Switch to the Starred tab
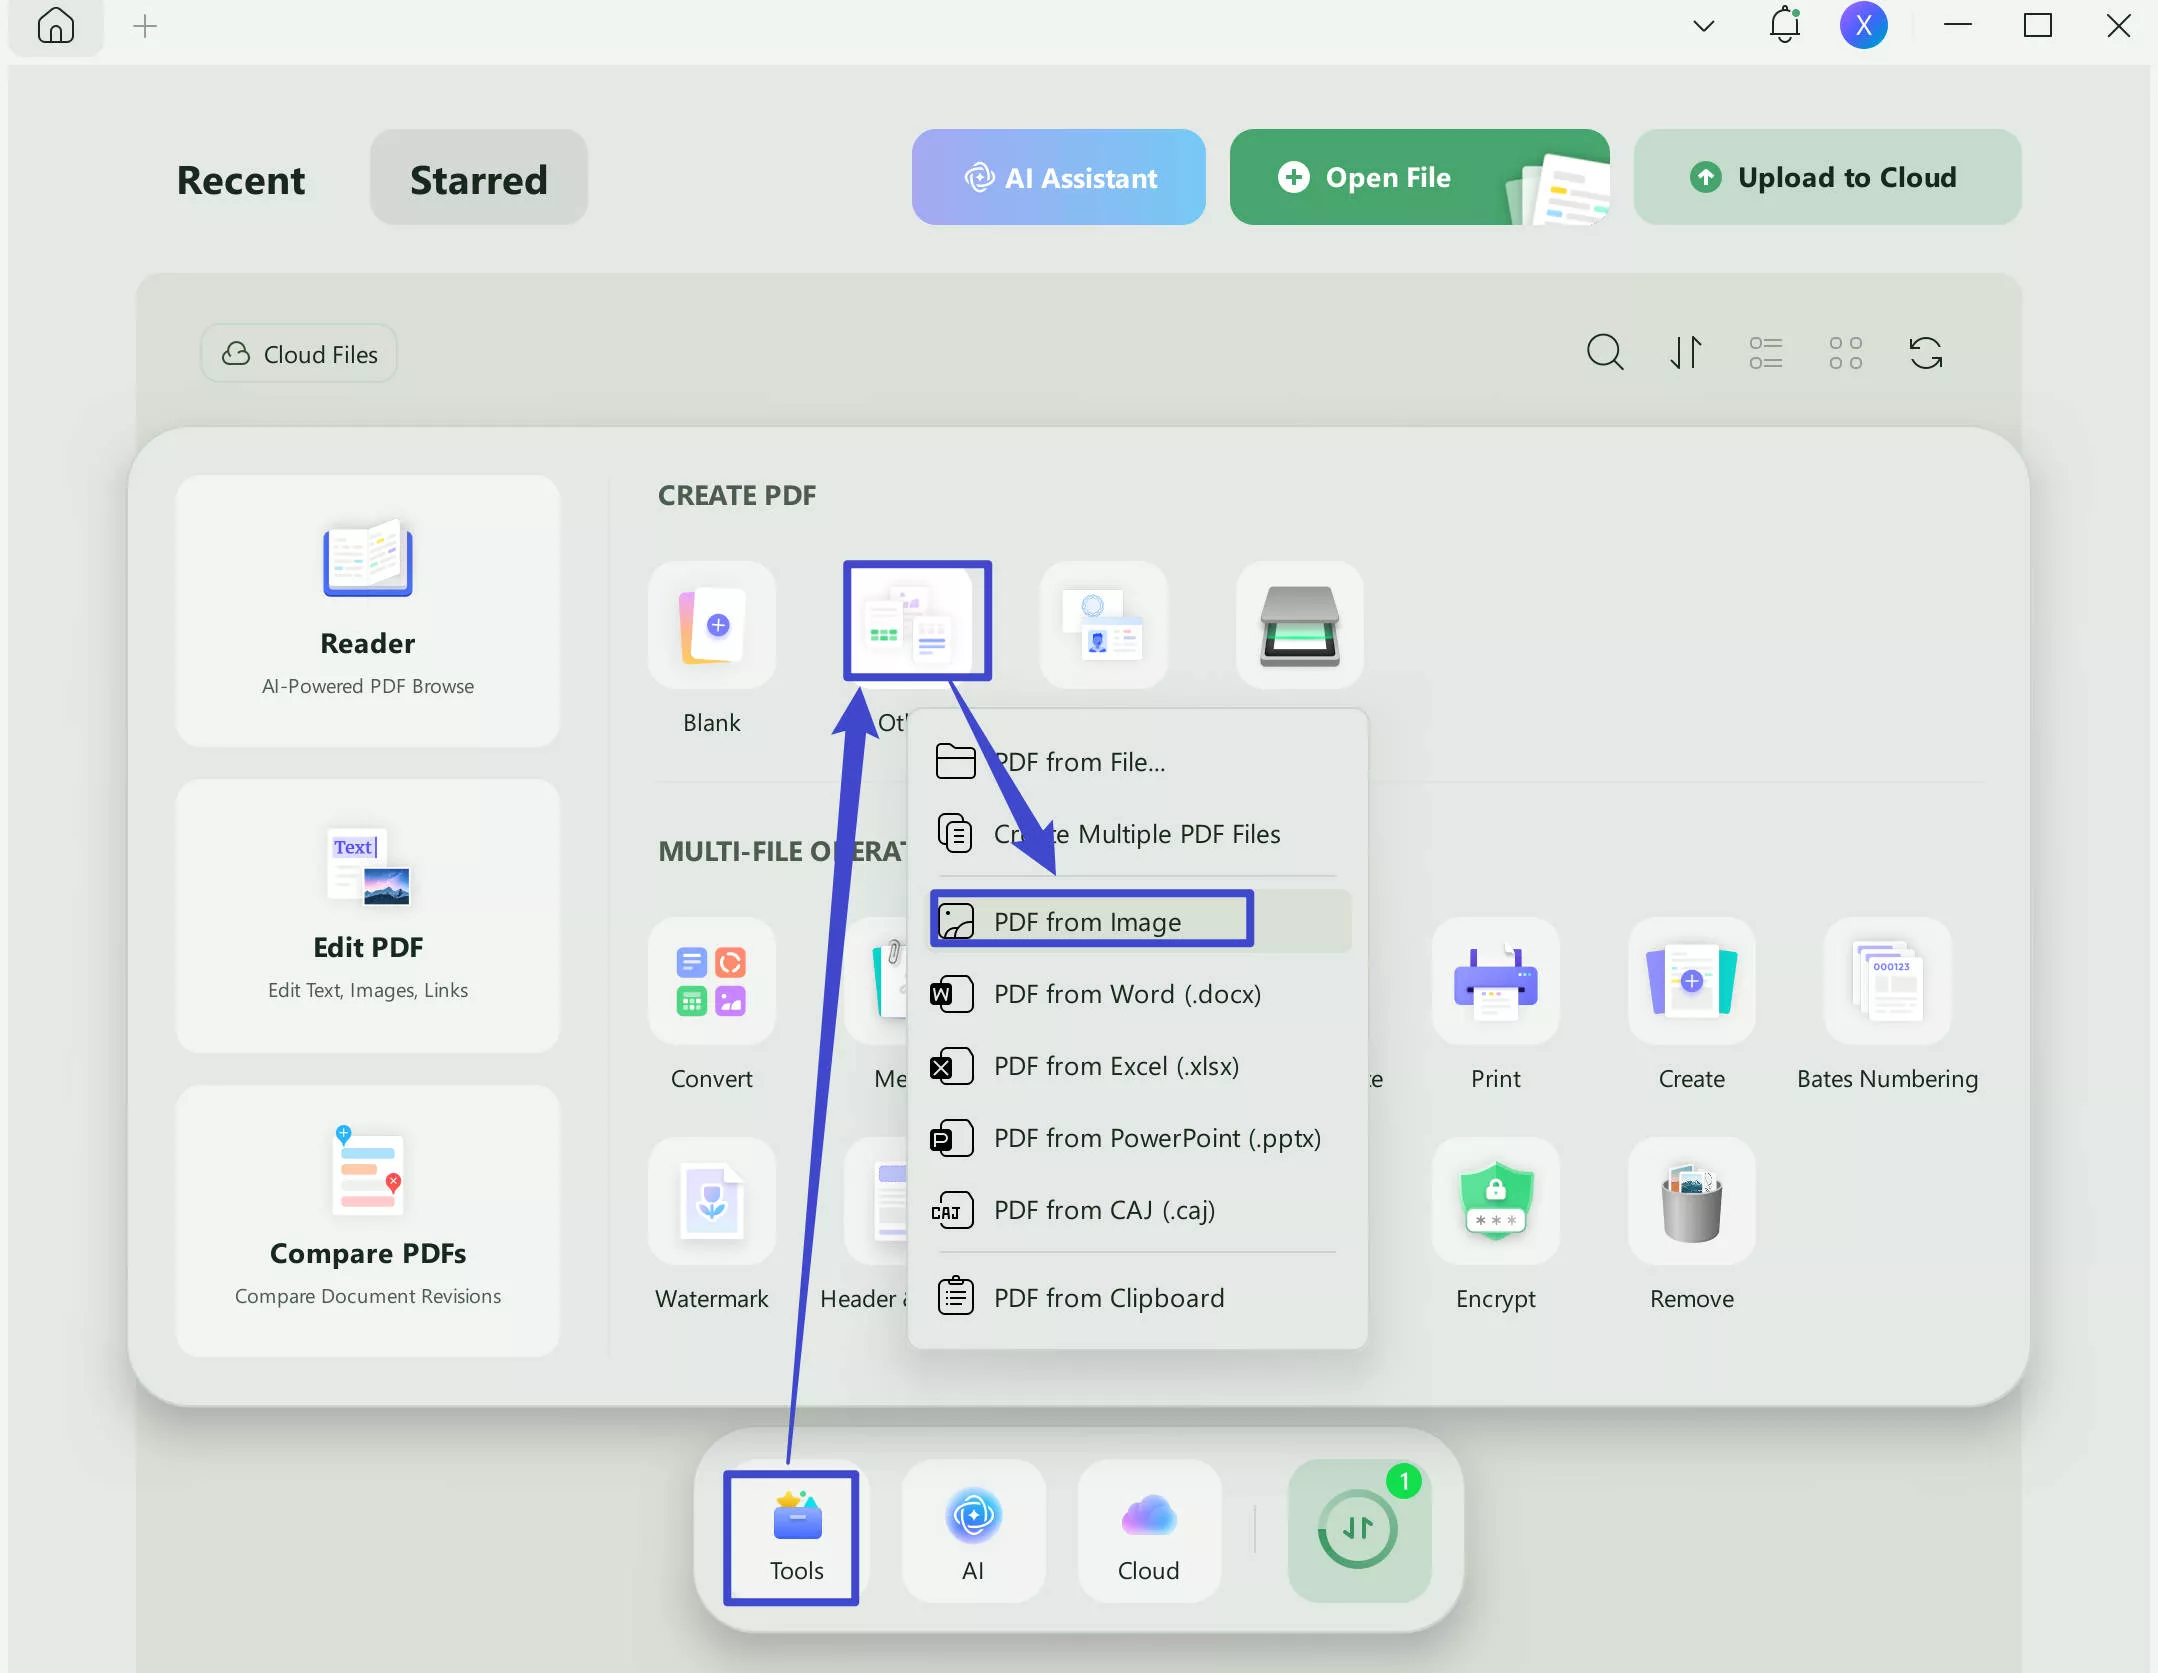The height and width of the screenshot is (1673, 2158). tap(478, 179)
